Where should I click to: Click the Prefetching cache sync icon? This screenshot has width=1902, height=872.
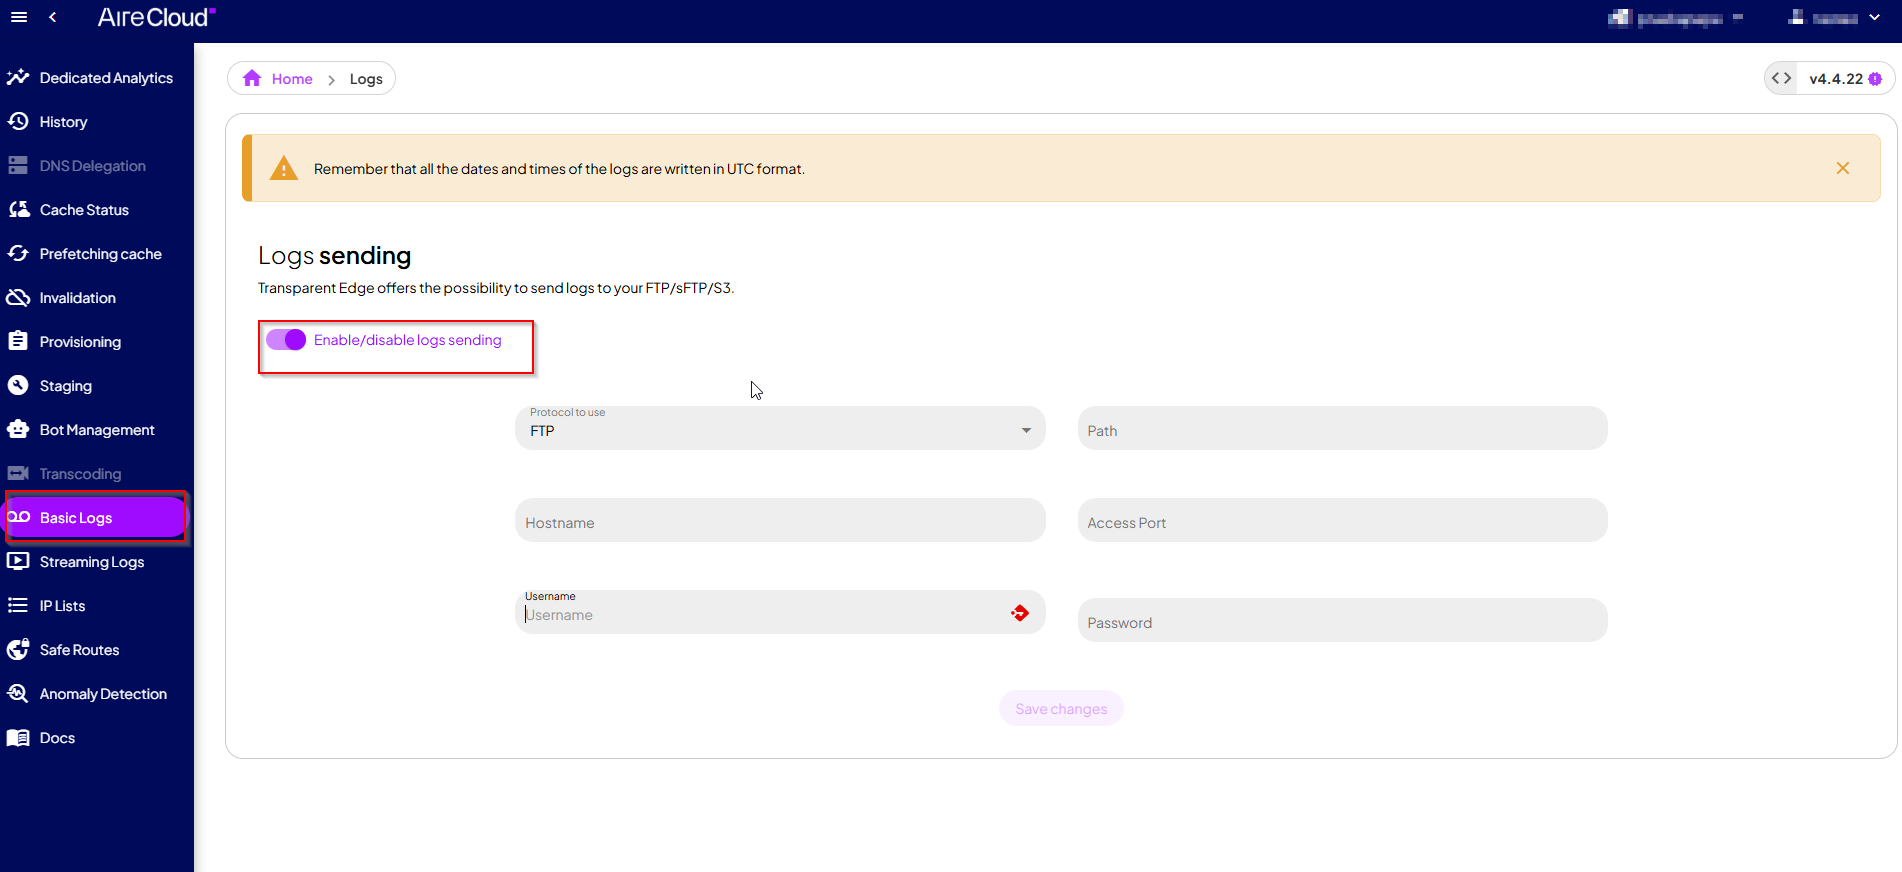point(18,253)
